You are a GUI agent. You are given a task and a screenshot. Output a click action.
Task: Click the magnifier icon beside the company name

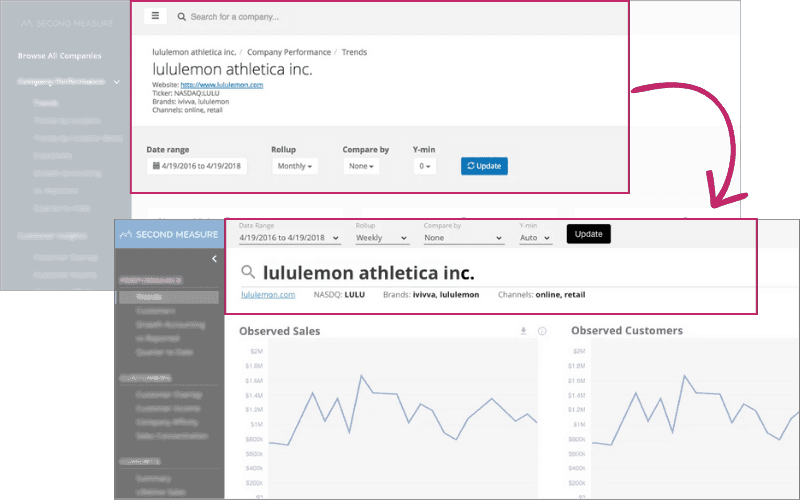coord(248,272)
